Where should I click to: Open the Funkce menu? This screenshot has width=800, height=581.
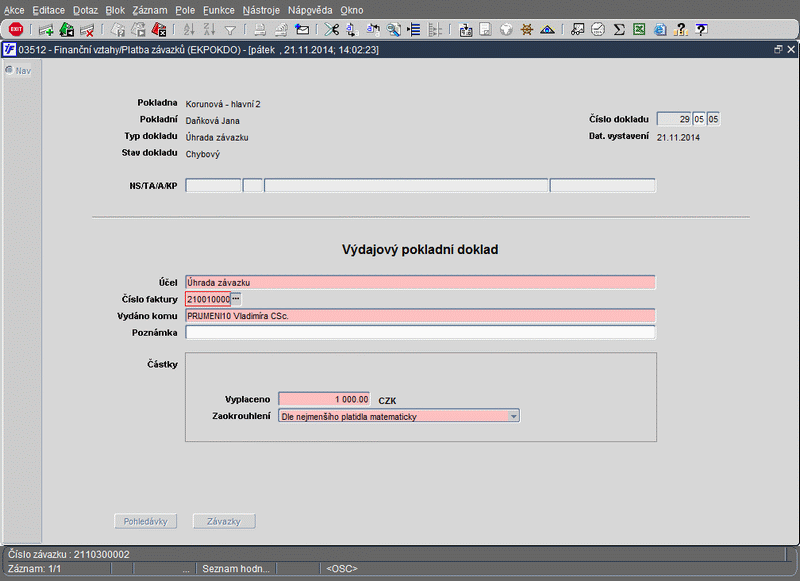click(219, 10)
